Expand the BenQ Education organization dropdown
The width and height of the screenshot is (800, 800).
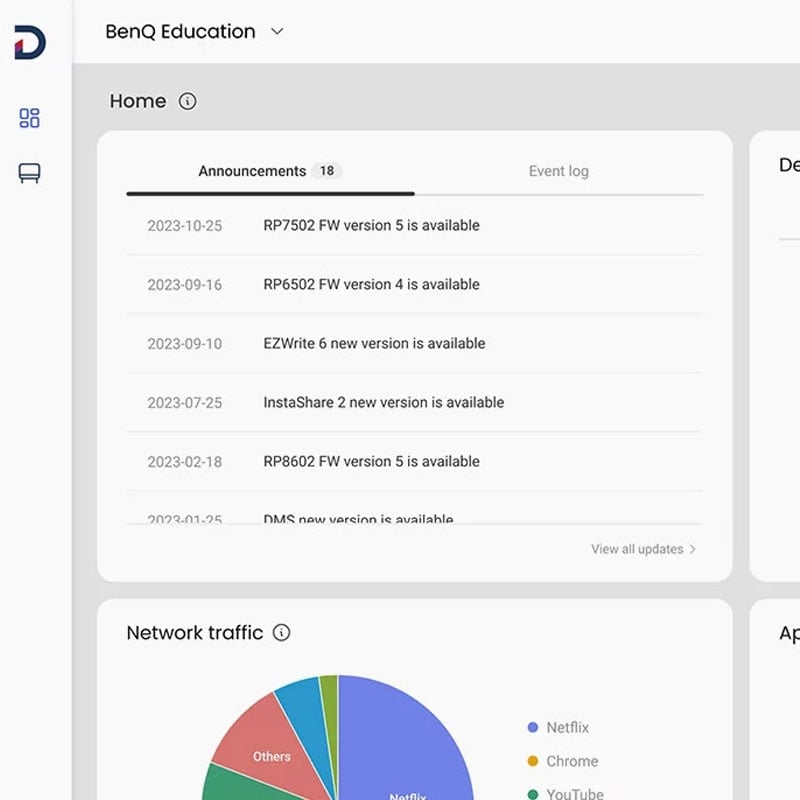277,32
